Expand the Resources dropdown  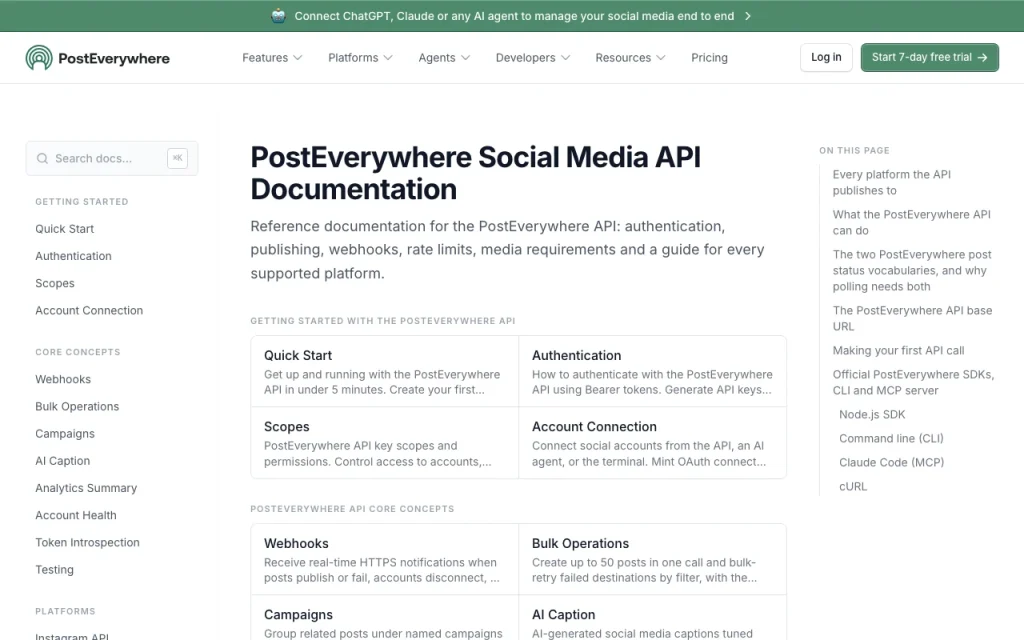pyautogui.click(x=630, y=57)
